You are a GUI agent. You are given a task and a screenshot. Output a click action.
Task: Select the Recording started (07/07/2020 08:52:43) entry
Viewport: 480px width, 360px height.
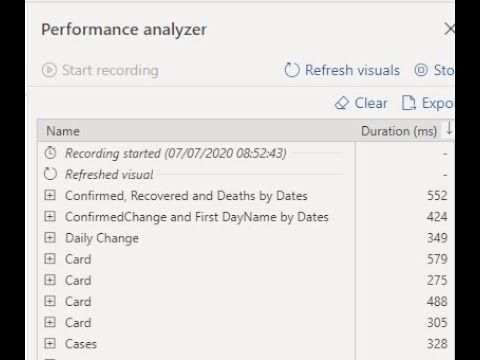click(x=176, y=153)
